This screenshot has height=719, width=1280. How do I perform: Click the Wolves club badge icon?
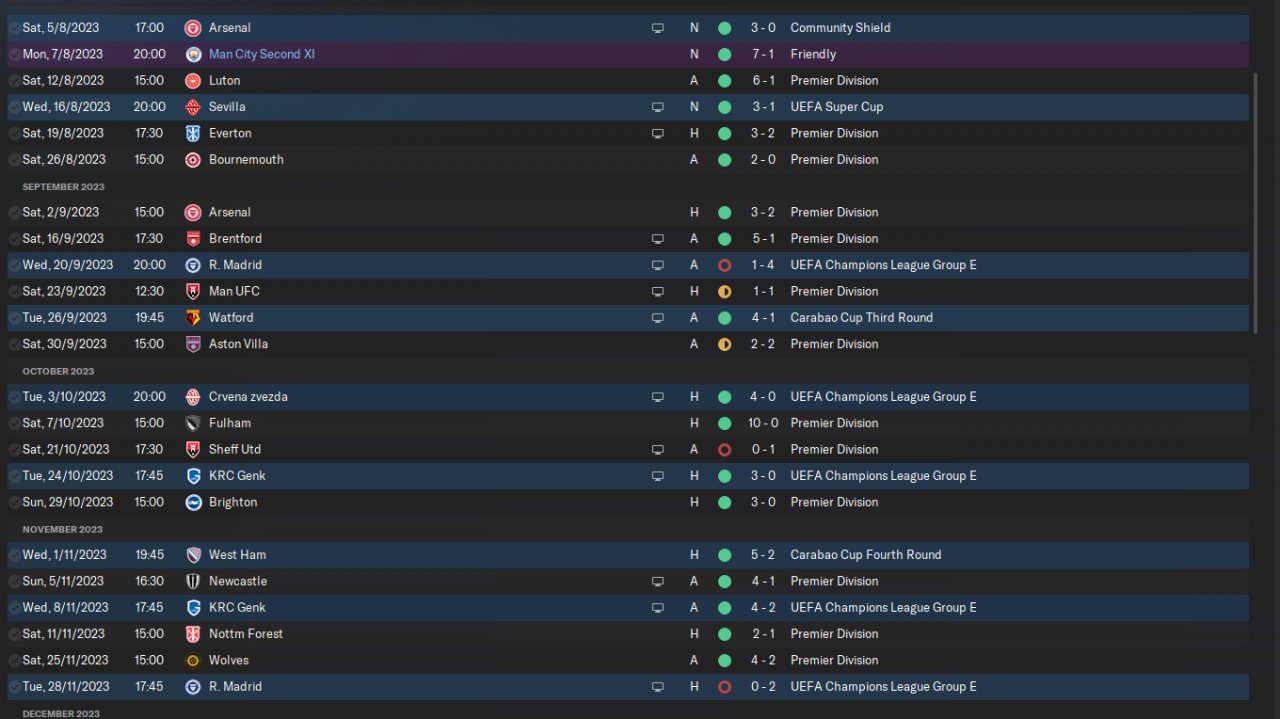point(193,660)
